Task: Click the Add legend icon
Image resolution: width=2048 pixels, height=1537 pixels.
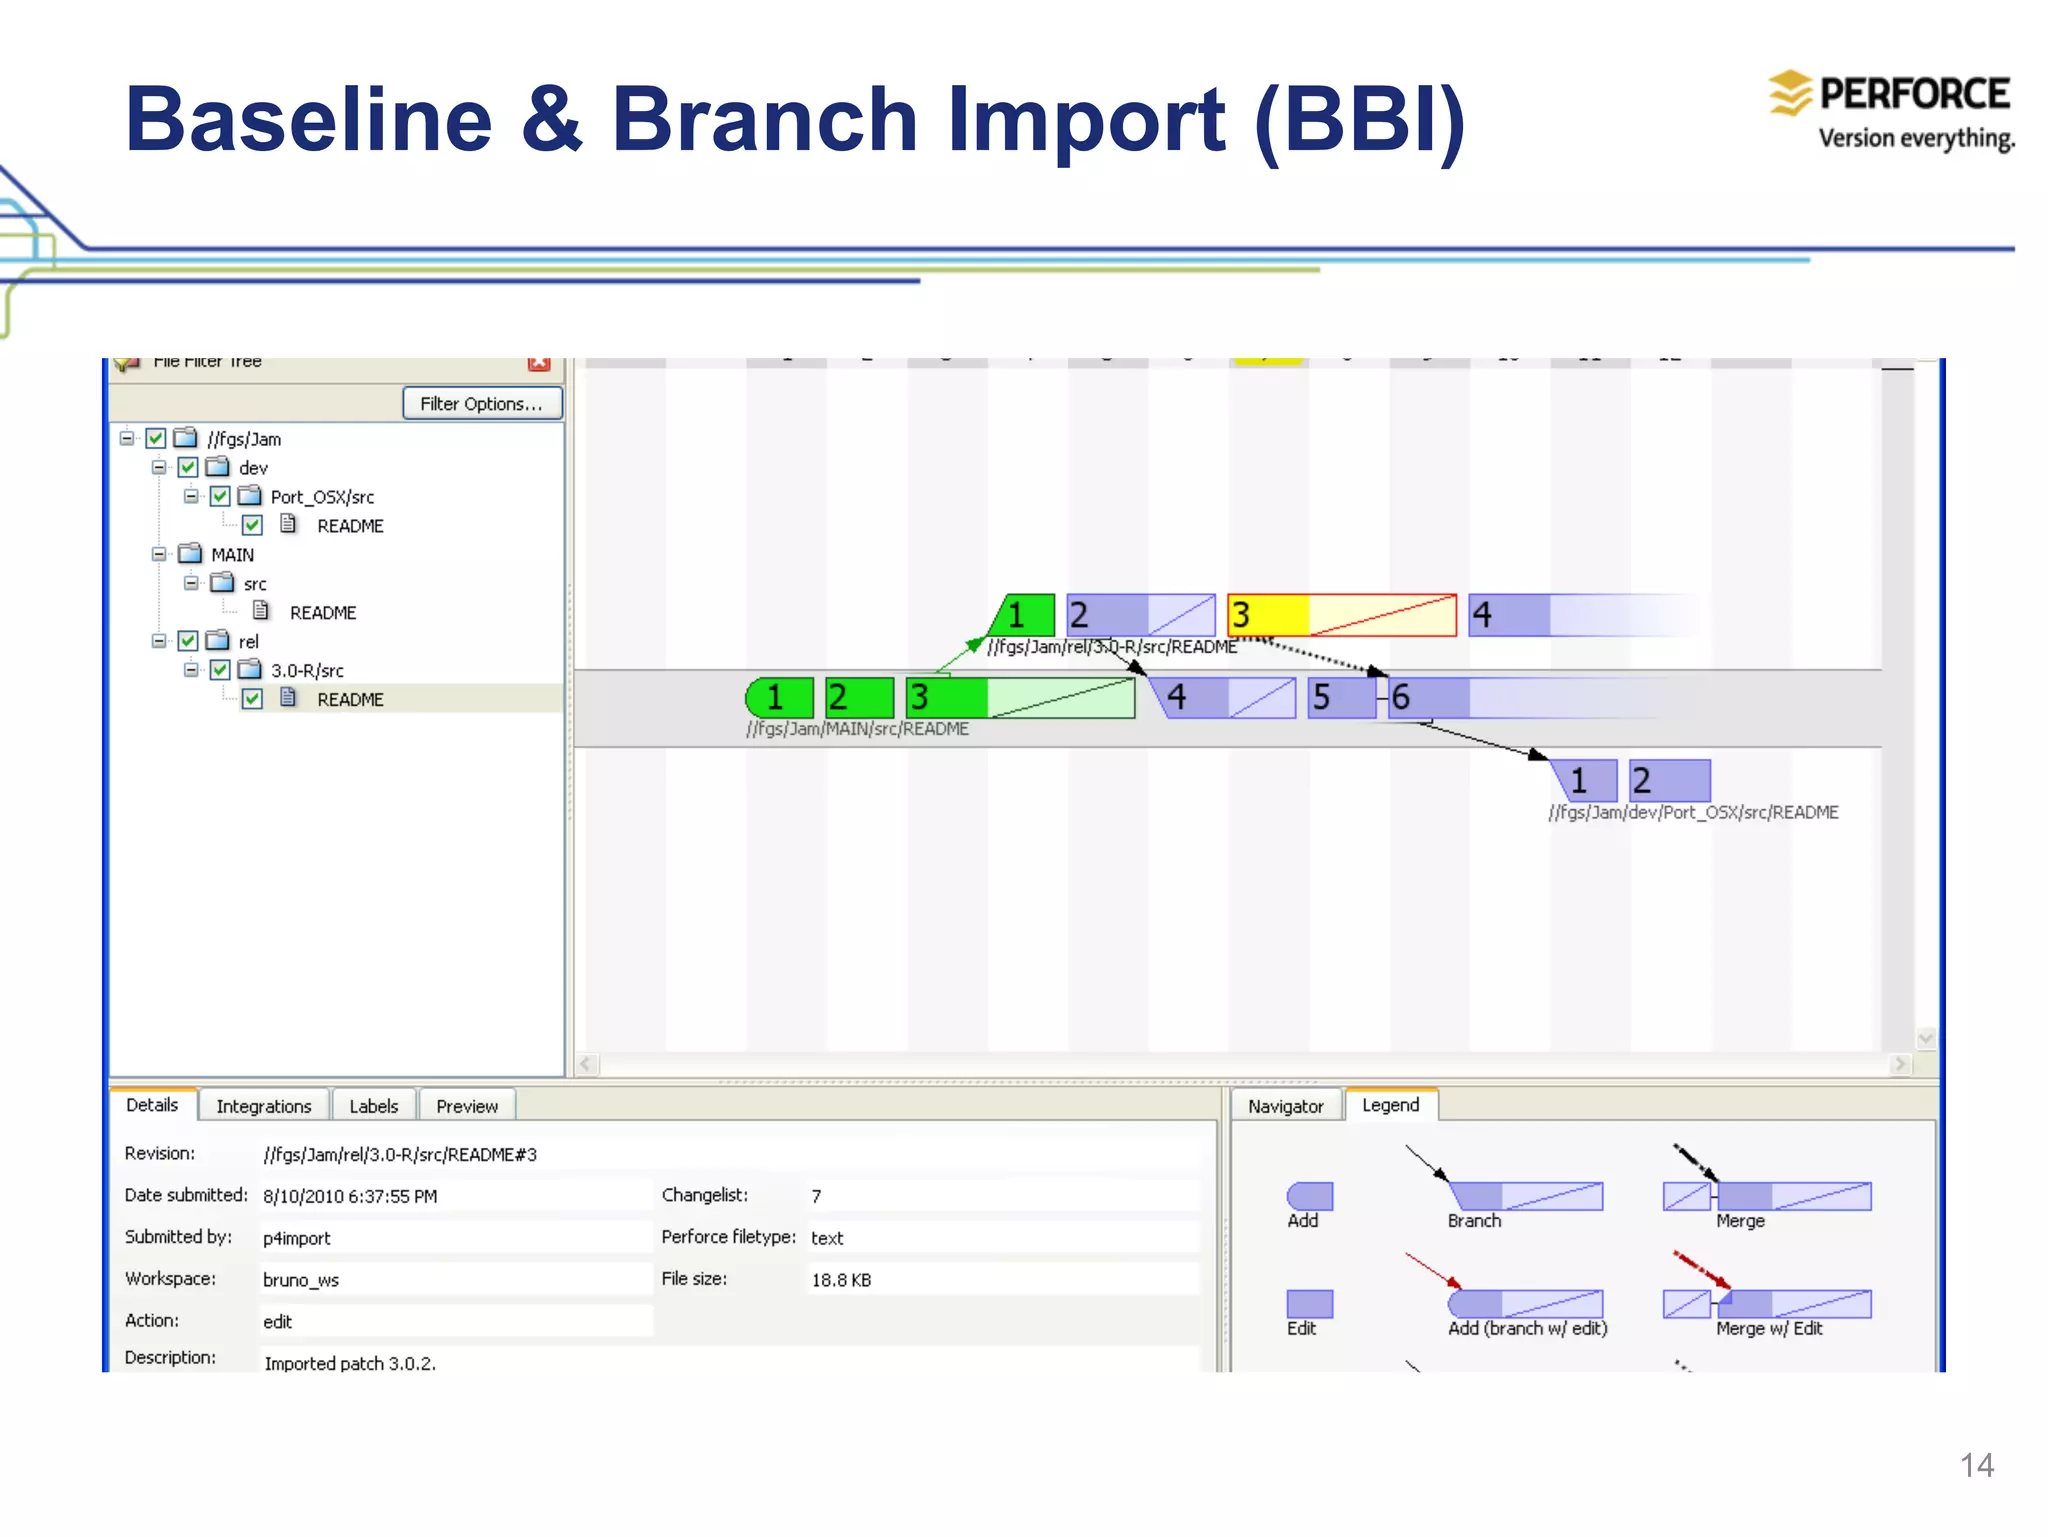Action: tap(1310, 1196)
